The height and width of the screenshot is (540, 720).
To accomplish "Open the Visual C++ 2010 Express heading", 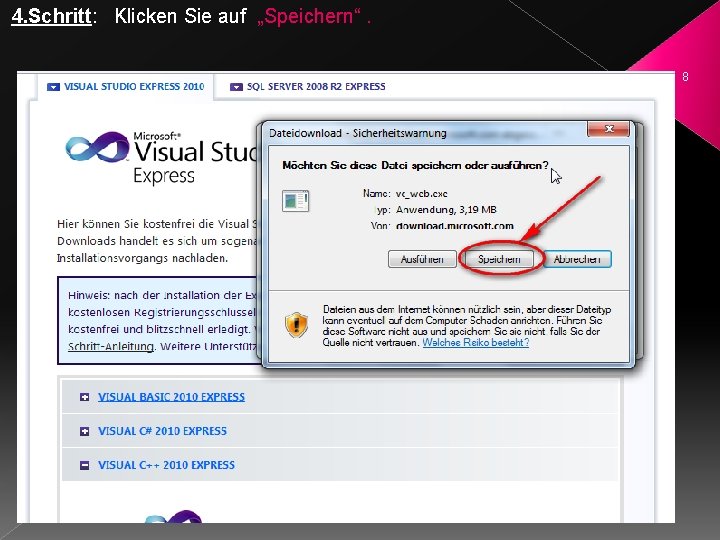I will 166,465.
